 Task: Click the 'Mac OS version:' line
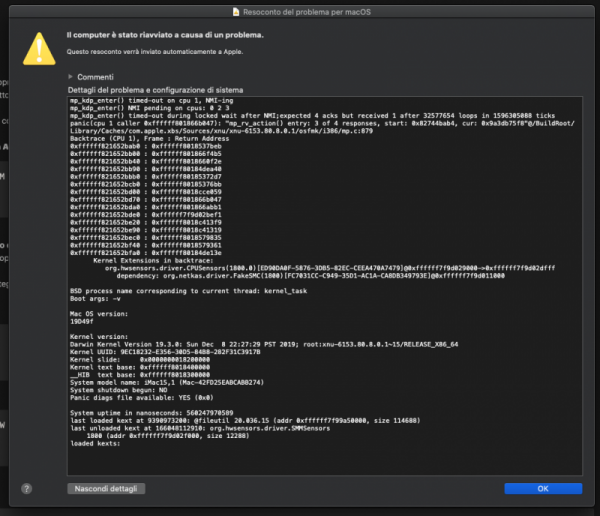(99, 314)
